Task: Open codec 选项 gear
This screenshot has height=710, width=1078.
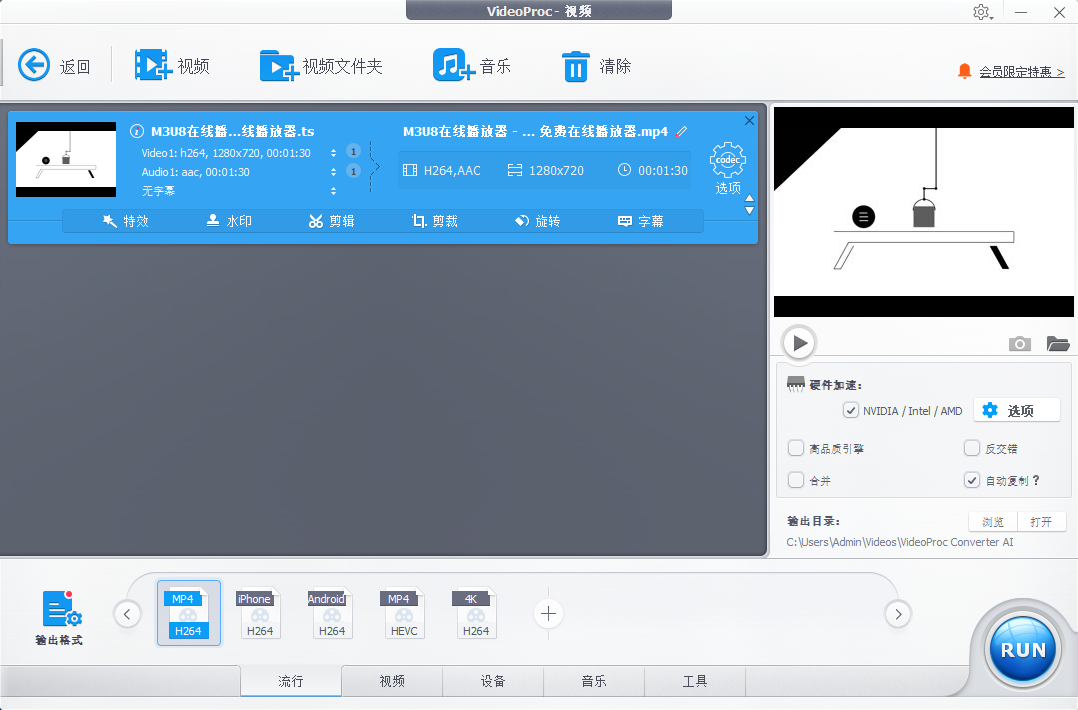Action: click(727, 168)
